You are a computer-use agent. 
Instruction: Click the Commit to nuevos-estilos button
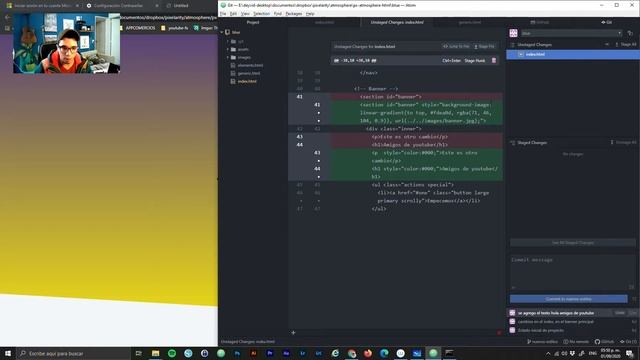[x=569, y=299]
